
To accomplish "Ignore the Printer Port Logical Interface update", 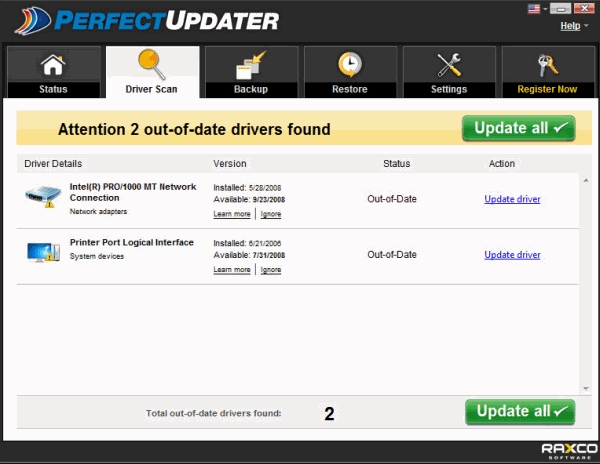I will (x=271, y=270).
